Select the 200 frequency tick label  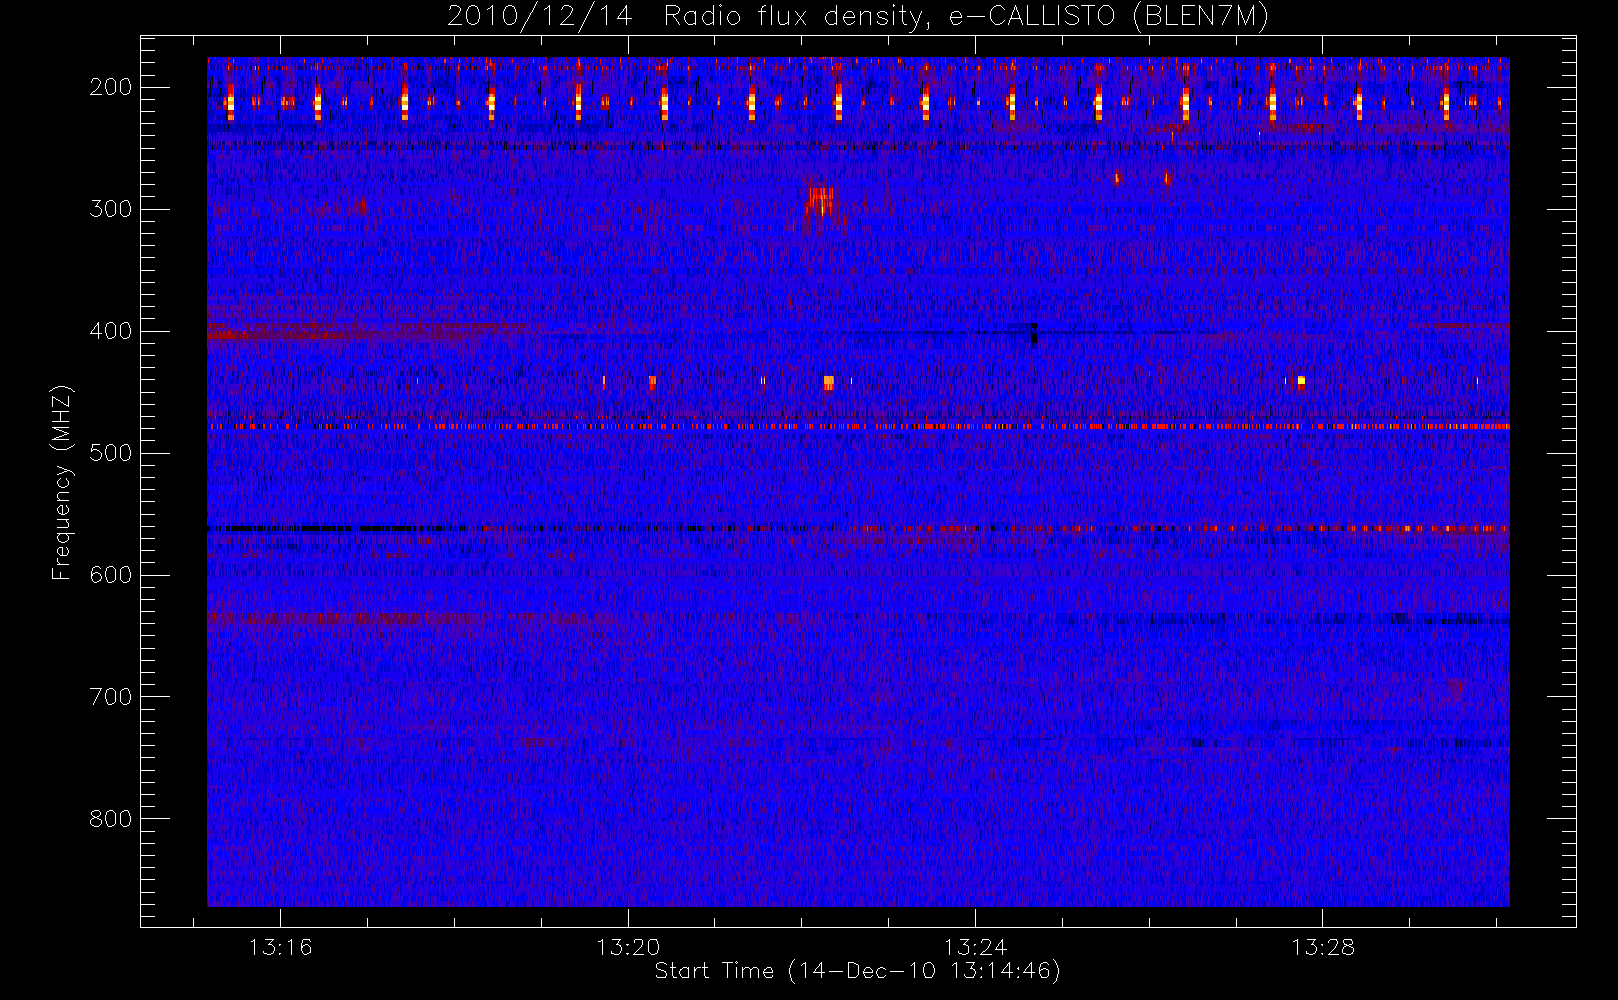(x=111, y=87)
